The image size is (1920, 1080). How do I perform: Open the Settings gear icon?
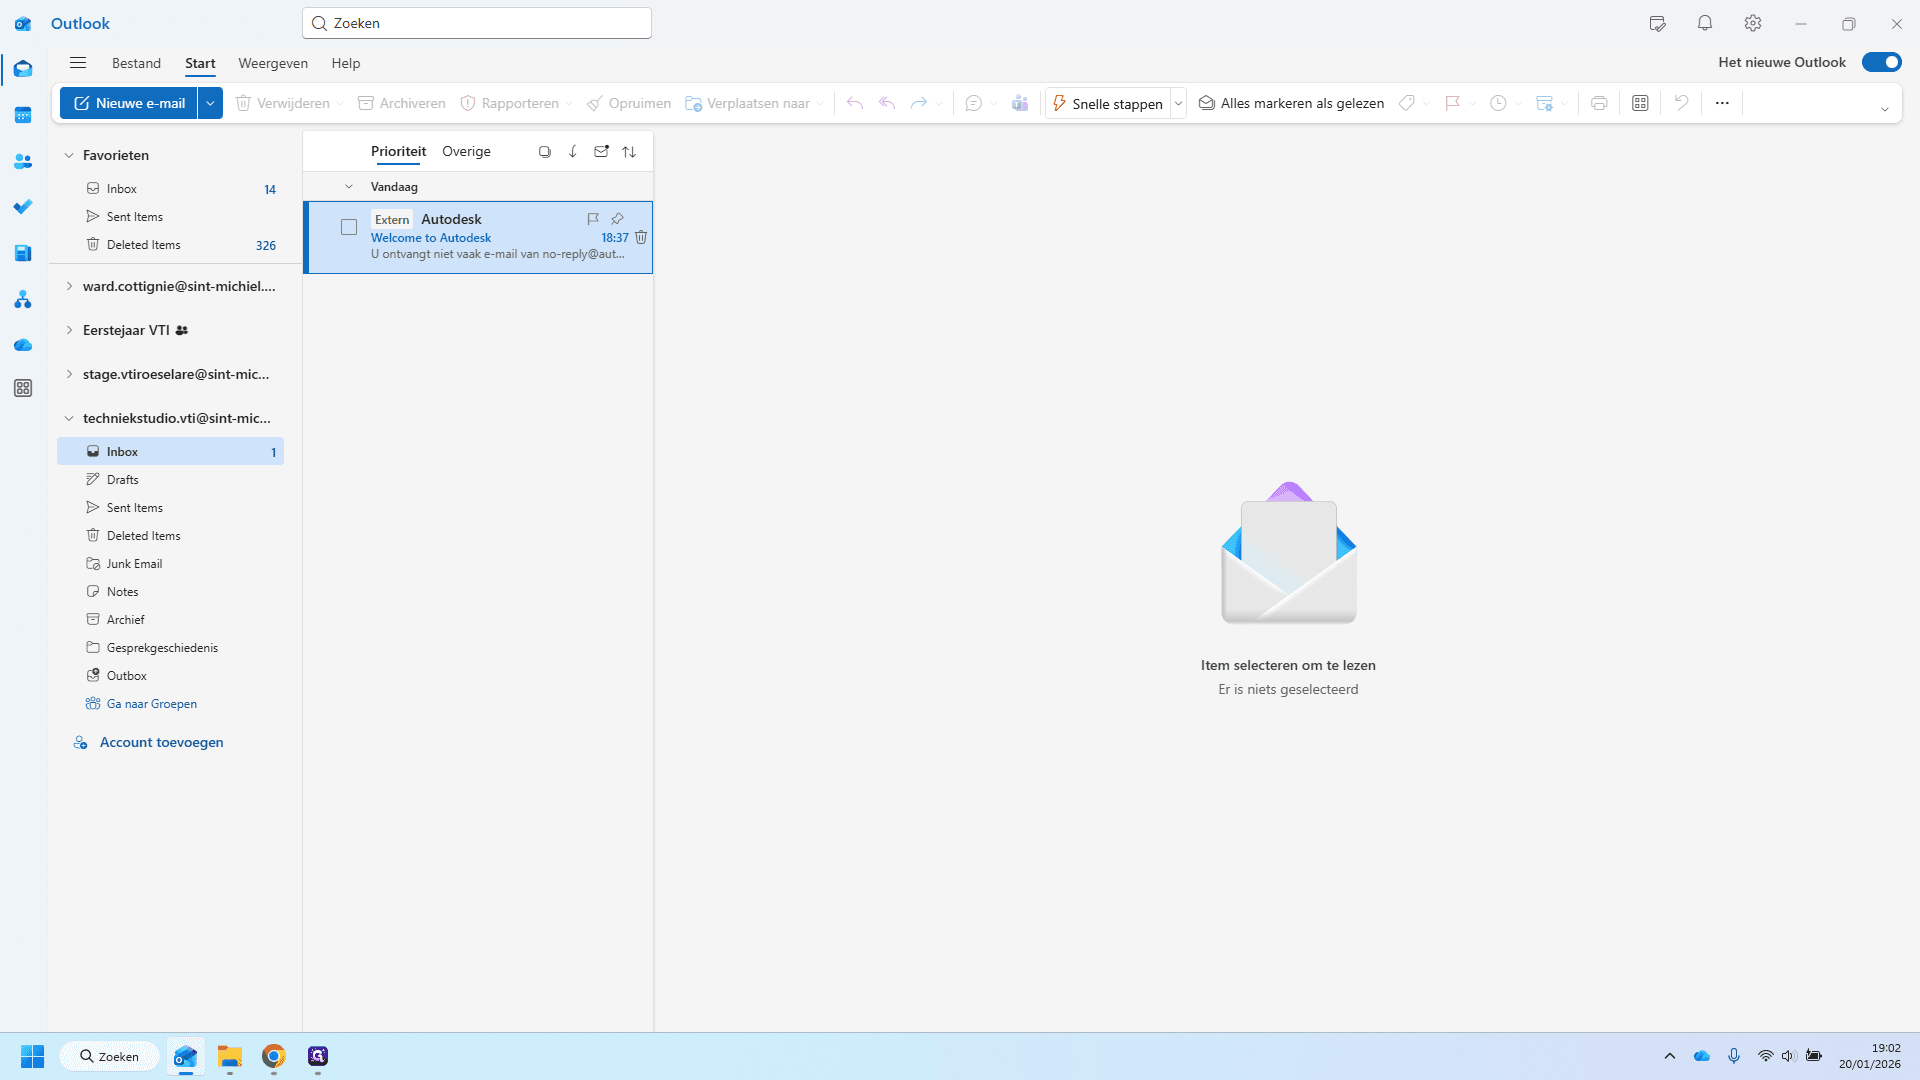pos(1753,23)
